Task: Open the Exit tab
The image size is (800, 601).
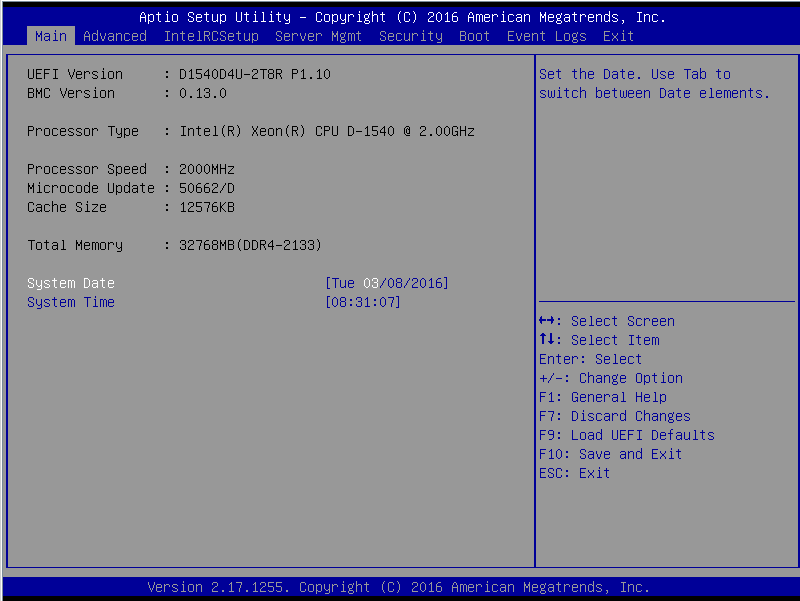Action: click(x=618, y=36)
